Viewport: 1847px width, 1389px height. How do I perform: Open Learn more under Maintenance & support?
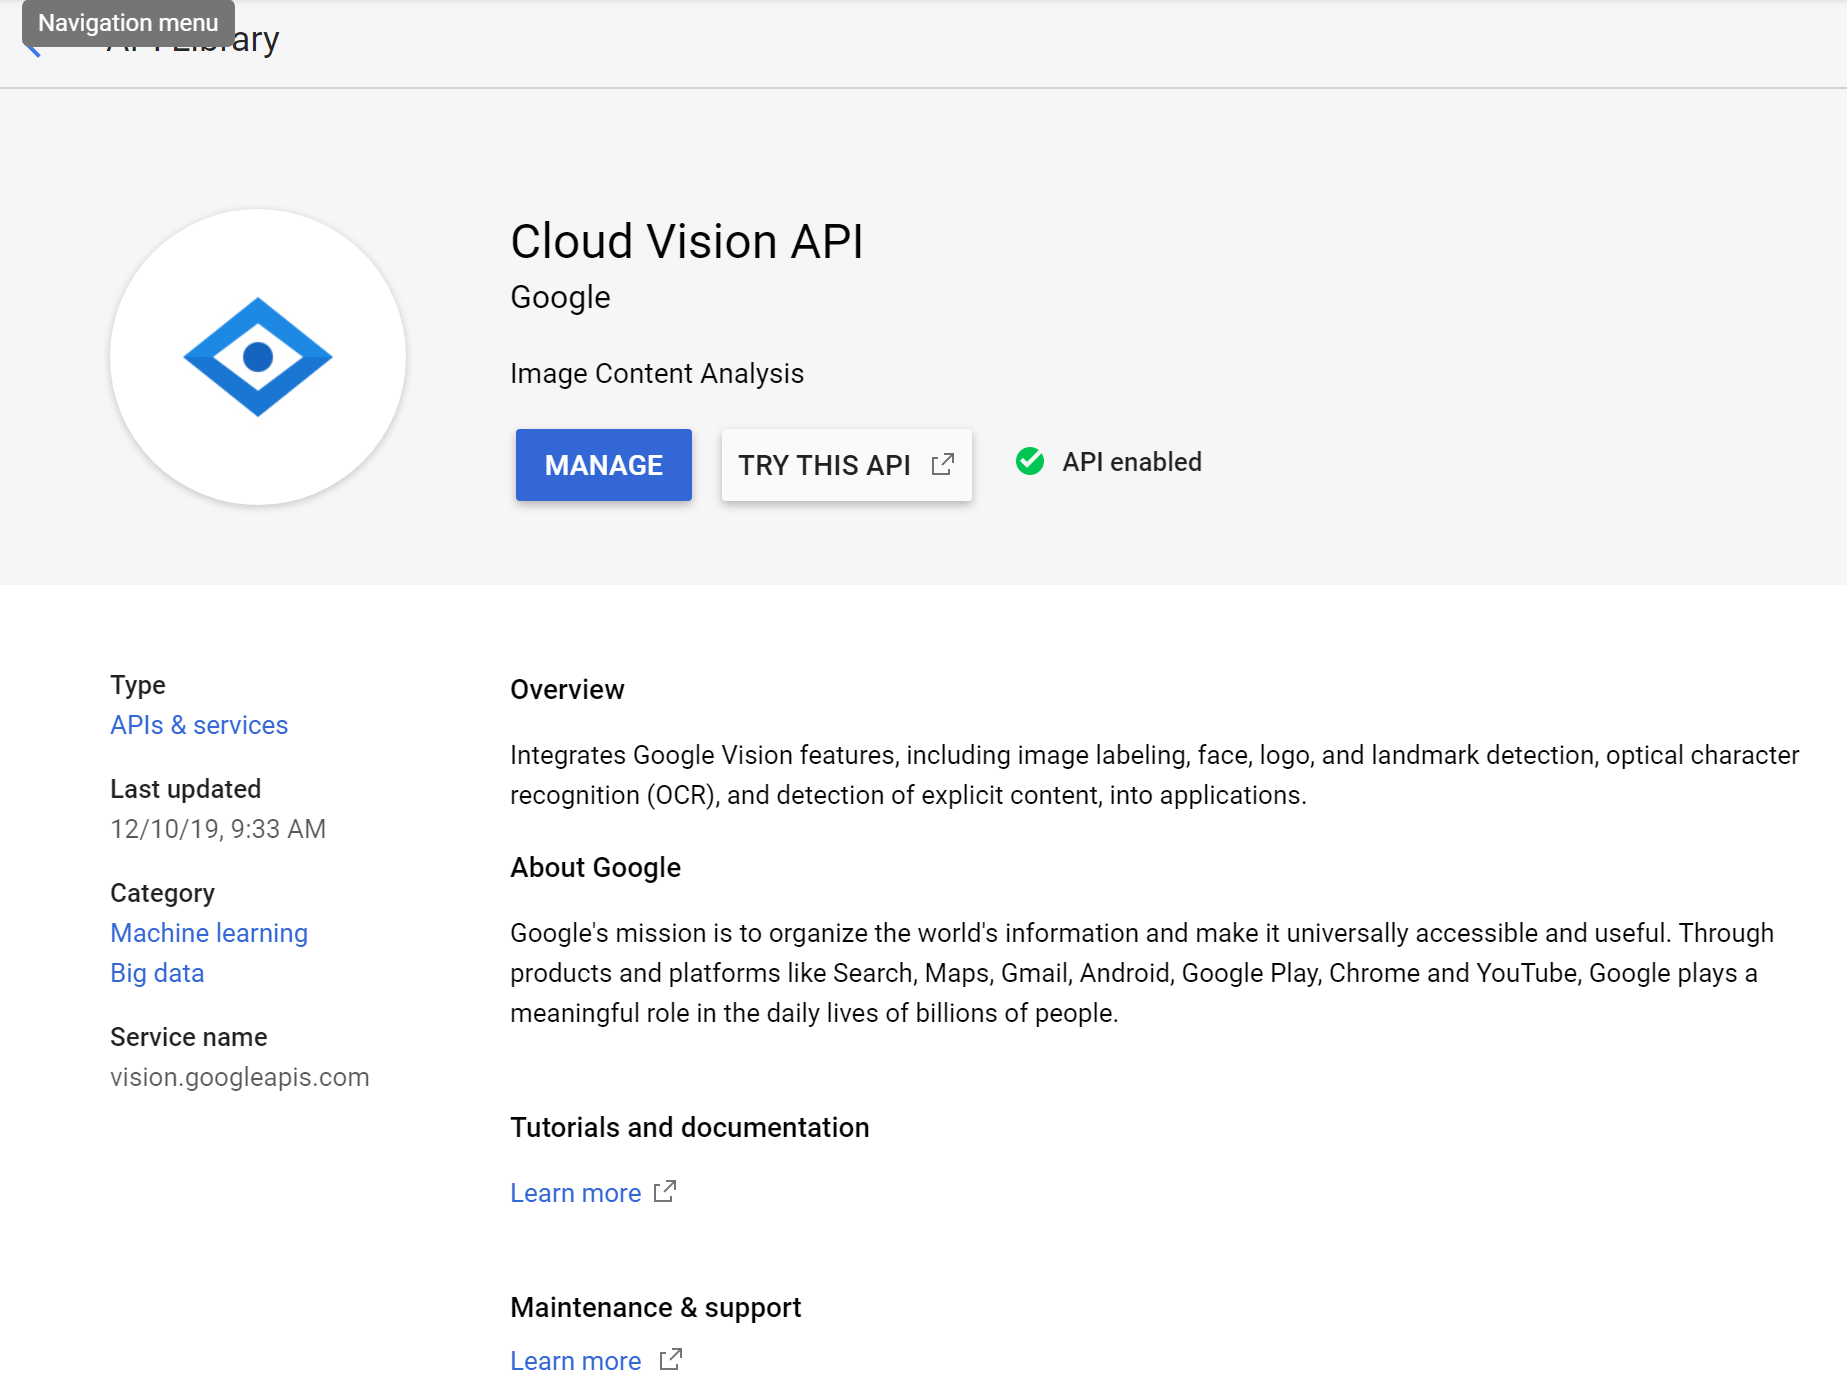point(576,1361)
